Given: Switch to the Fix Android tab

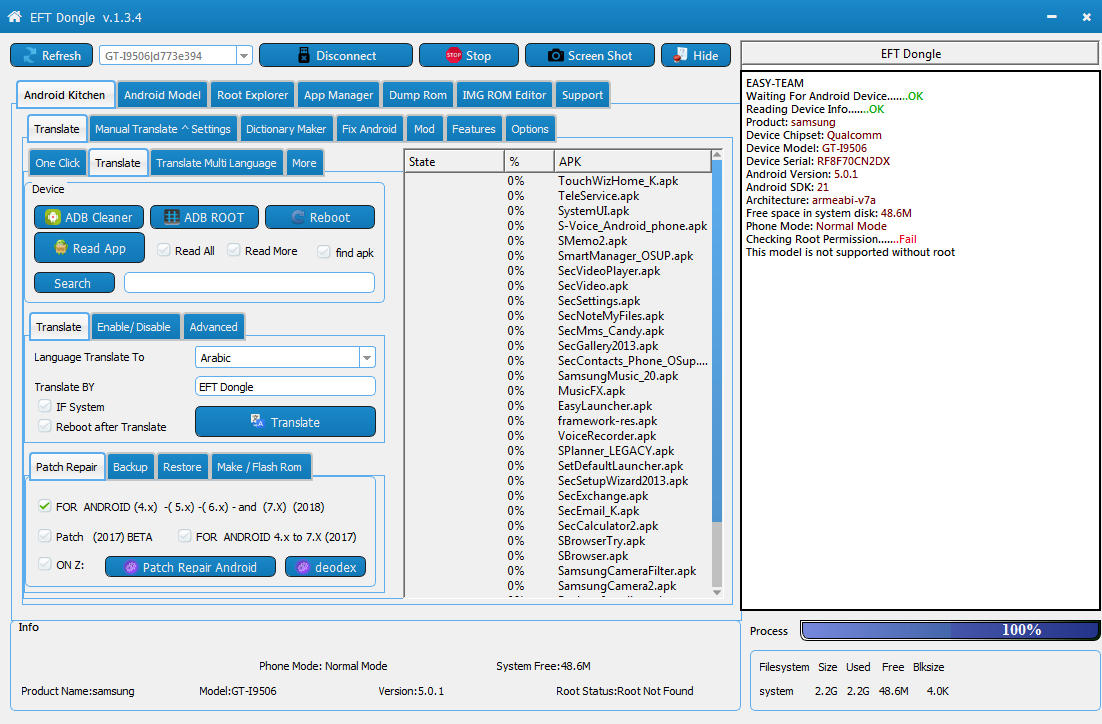Looking at the screenshot, I should pos(369,129).
